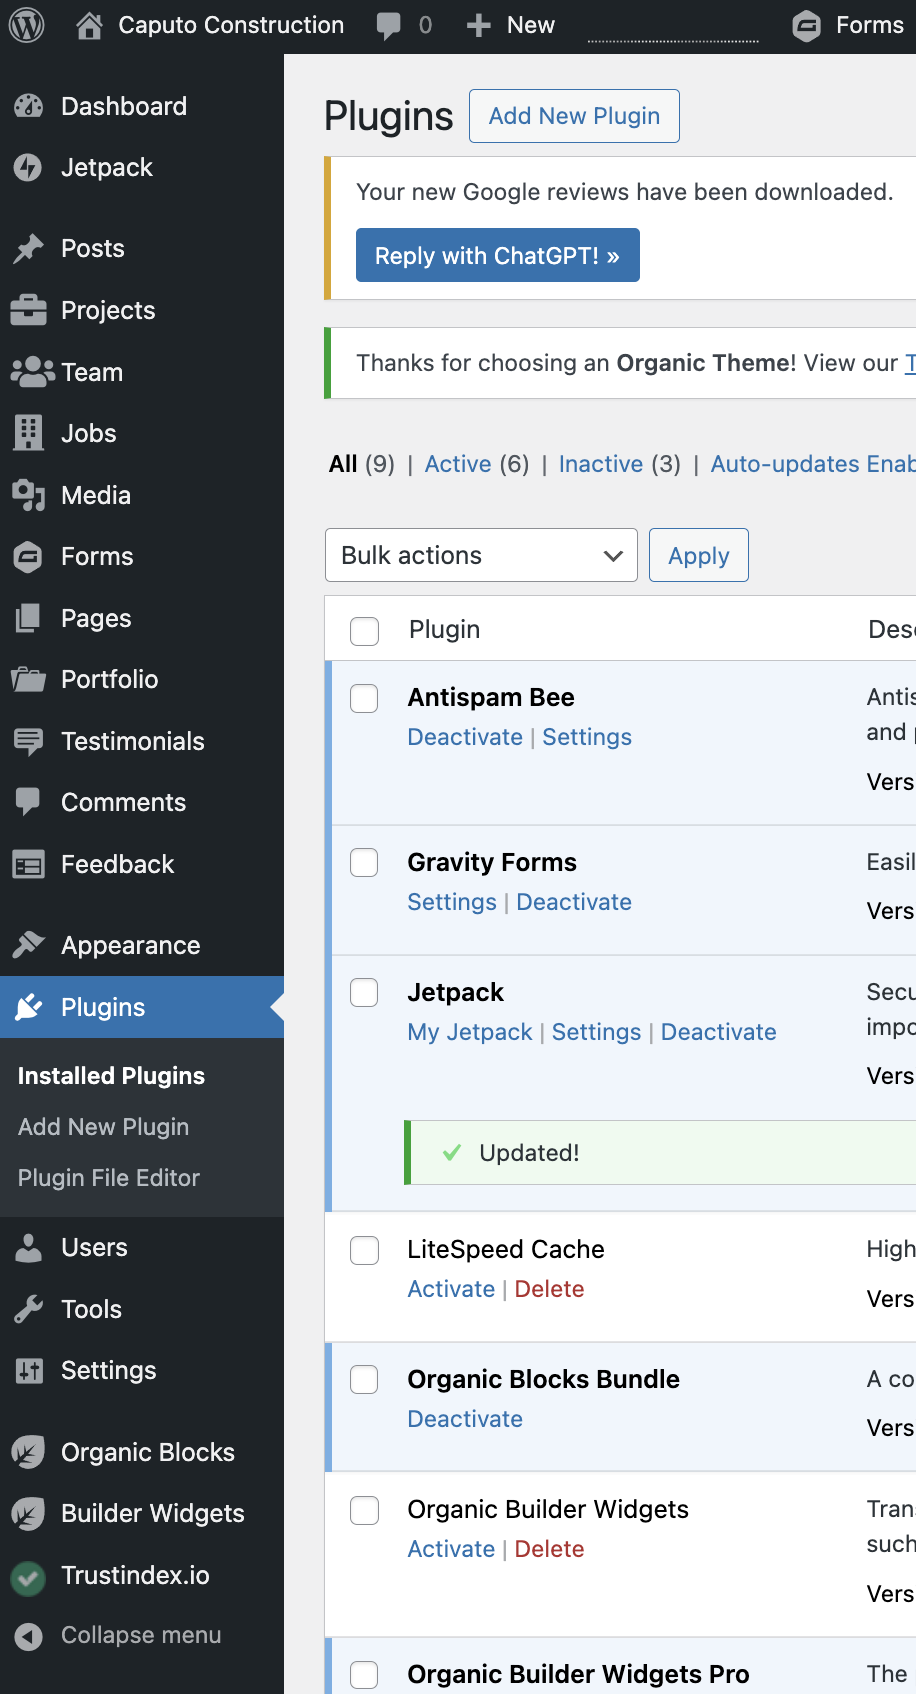Screen dimensions: 916x1694
Task: Check the Gravity Forms plugin checkbox
Action: pos(364,862)
